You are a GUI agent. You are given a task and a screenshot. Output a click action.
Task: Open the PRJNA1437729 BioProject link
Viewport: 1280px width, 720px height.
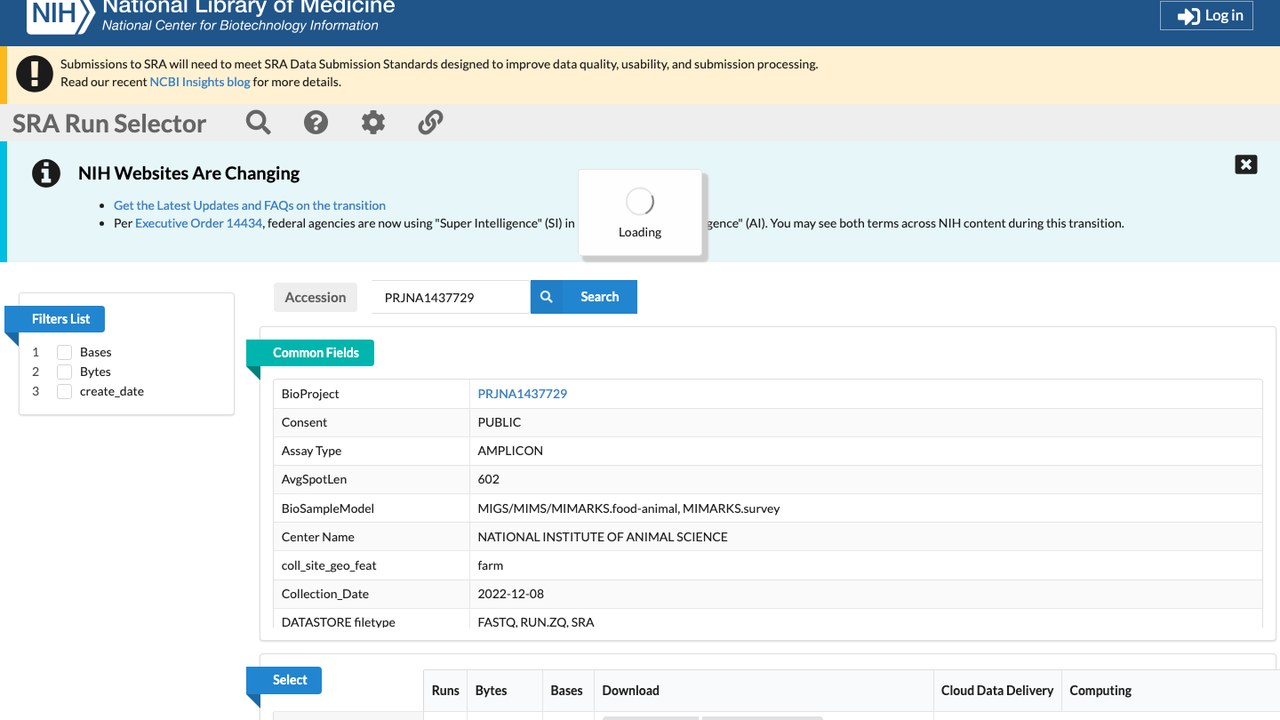click(x=522, y=394)
